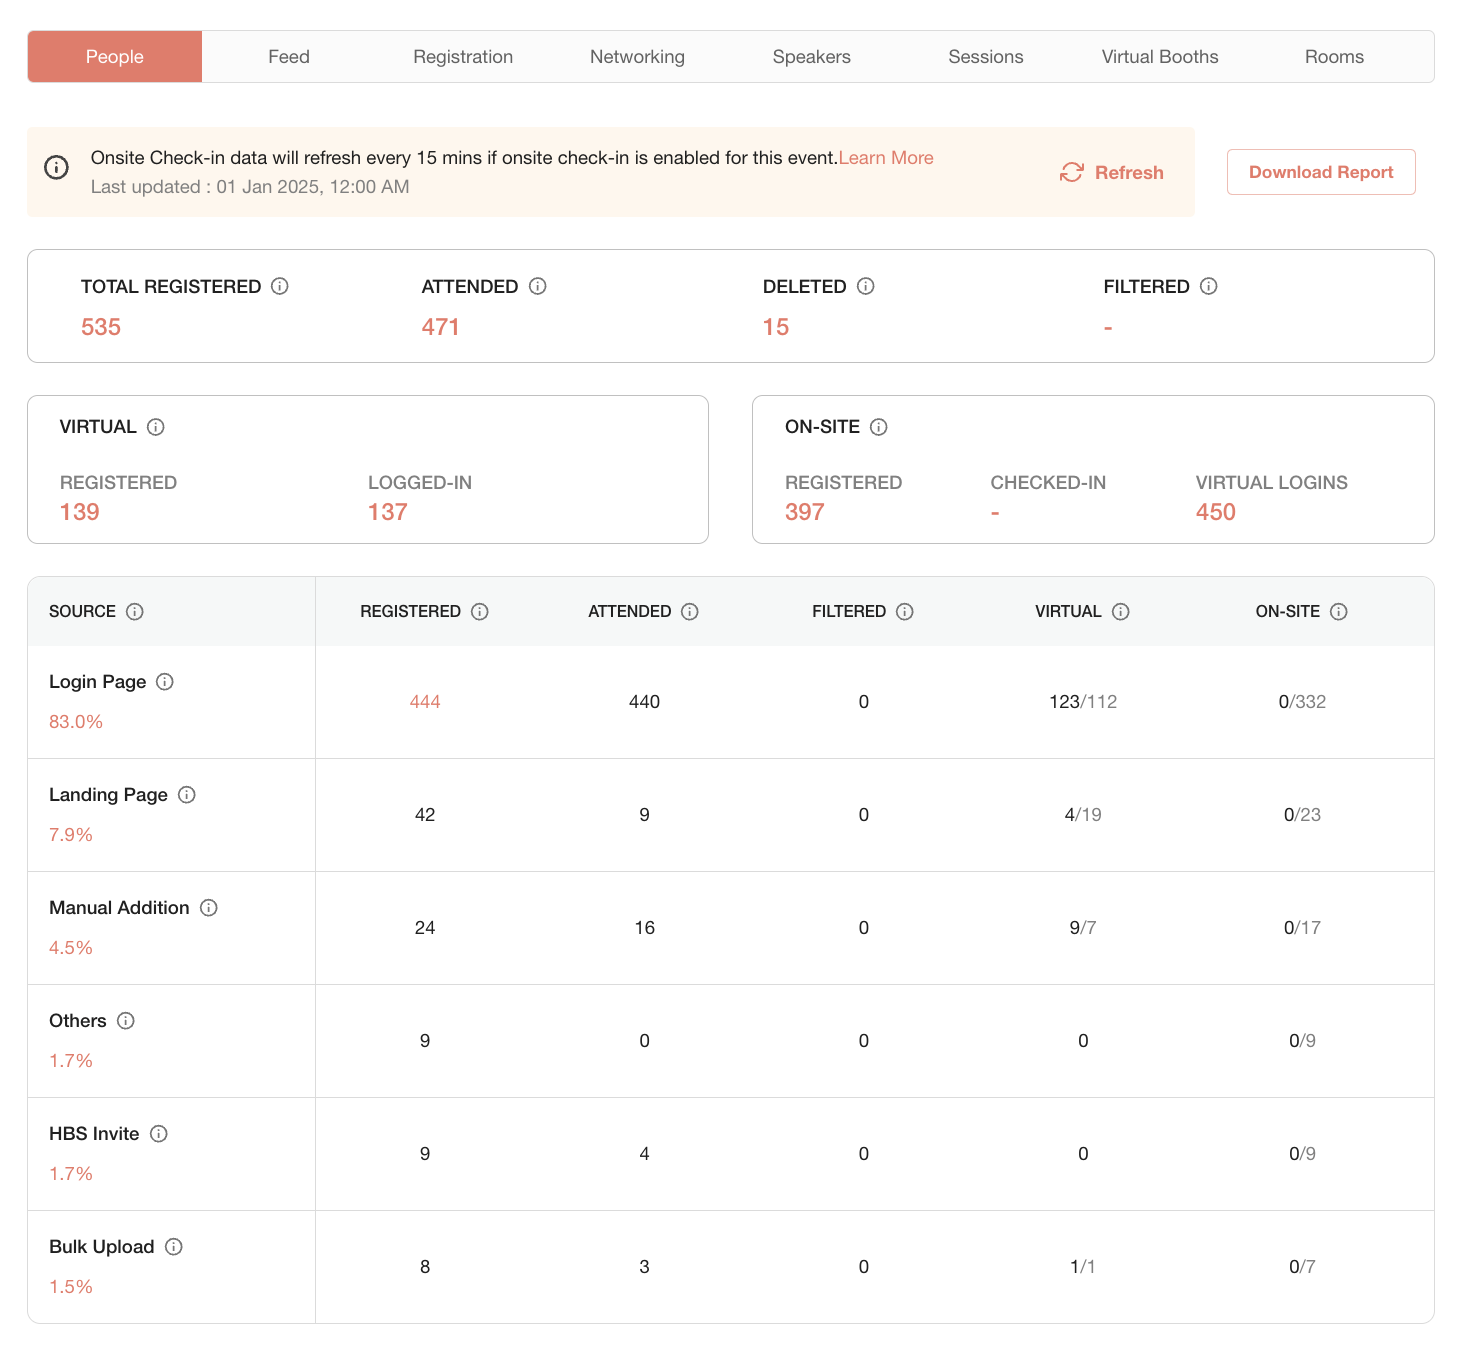Click info icon next to Bulk Upload
Screen dimensions: 1462x1352
[174, 1246]
